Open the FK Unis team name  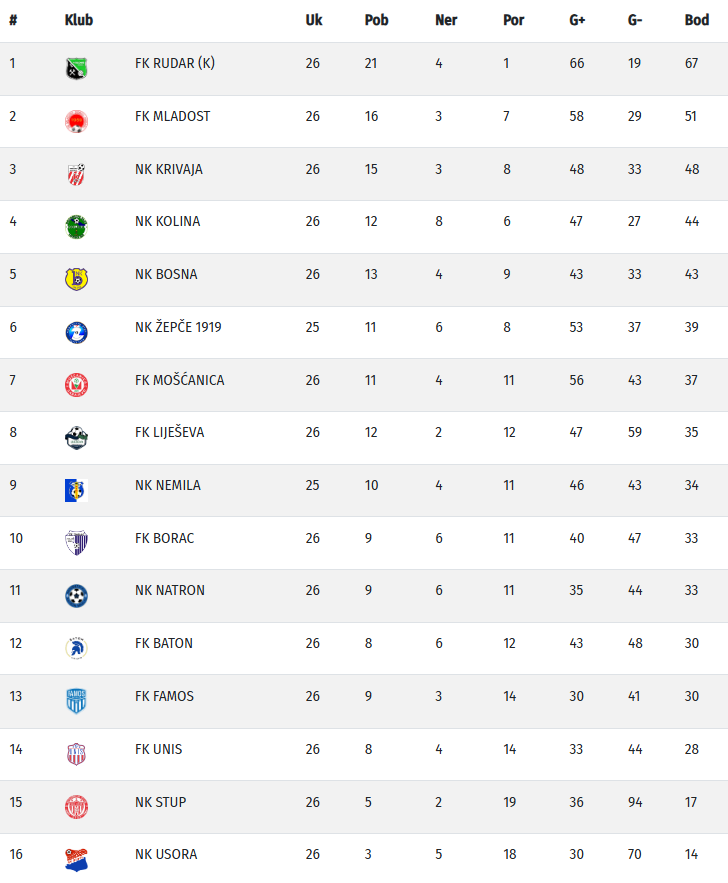click(x=158, y=749)
